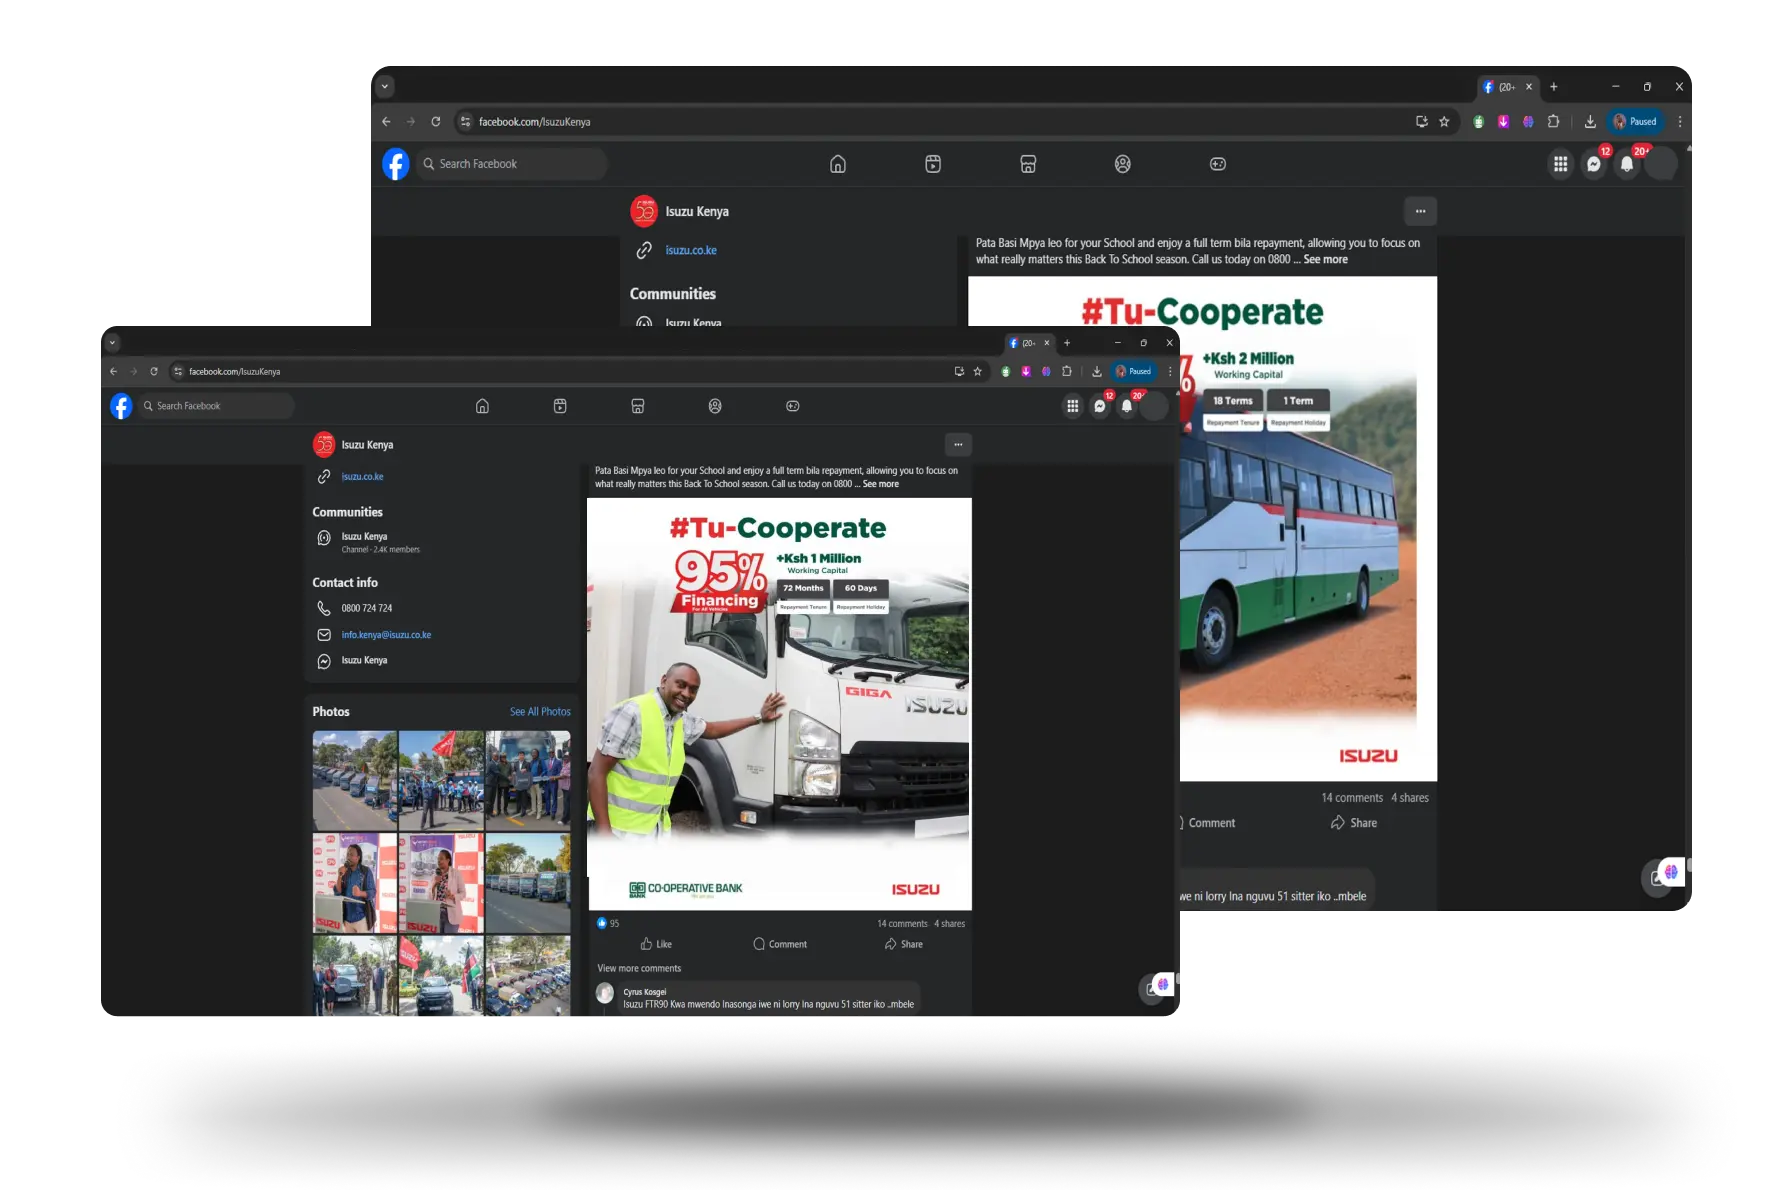Click the Paused sync profile chip

click(1133, 371)
